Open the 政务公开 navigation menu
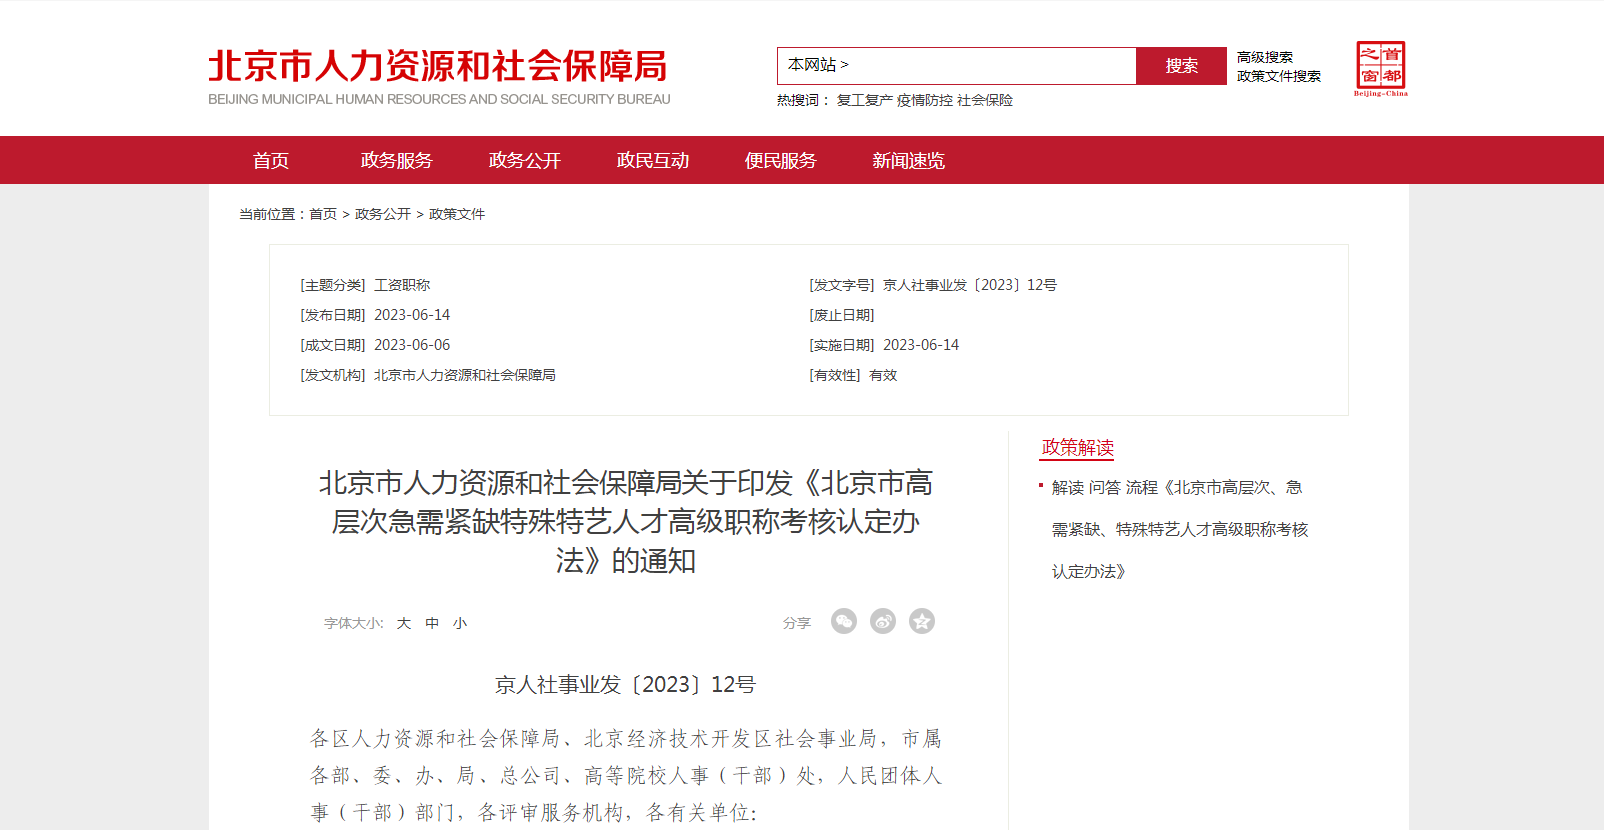Image resolution: width=1604 pixels, height=830 pixels. [525, 161]
